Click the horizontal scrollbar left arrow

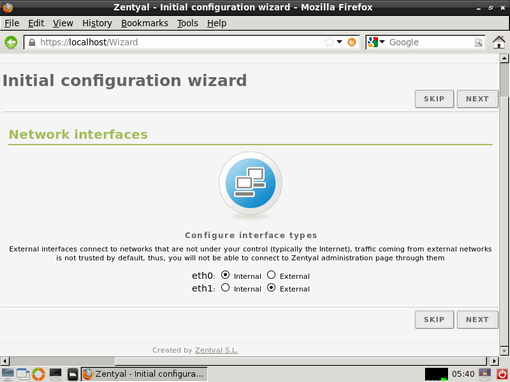(x=5, y=361)
